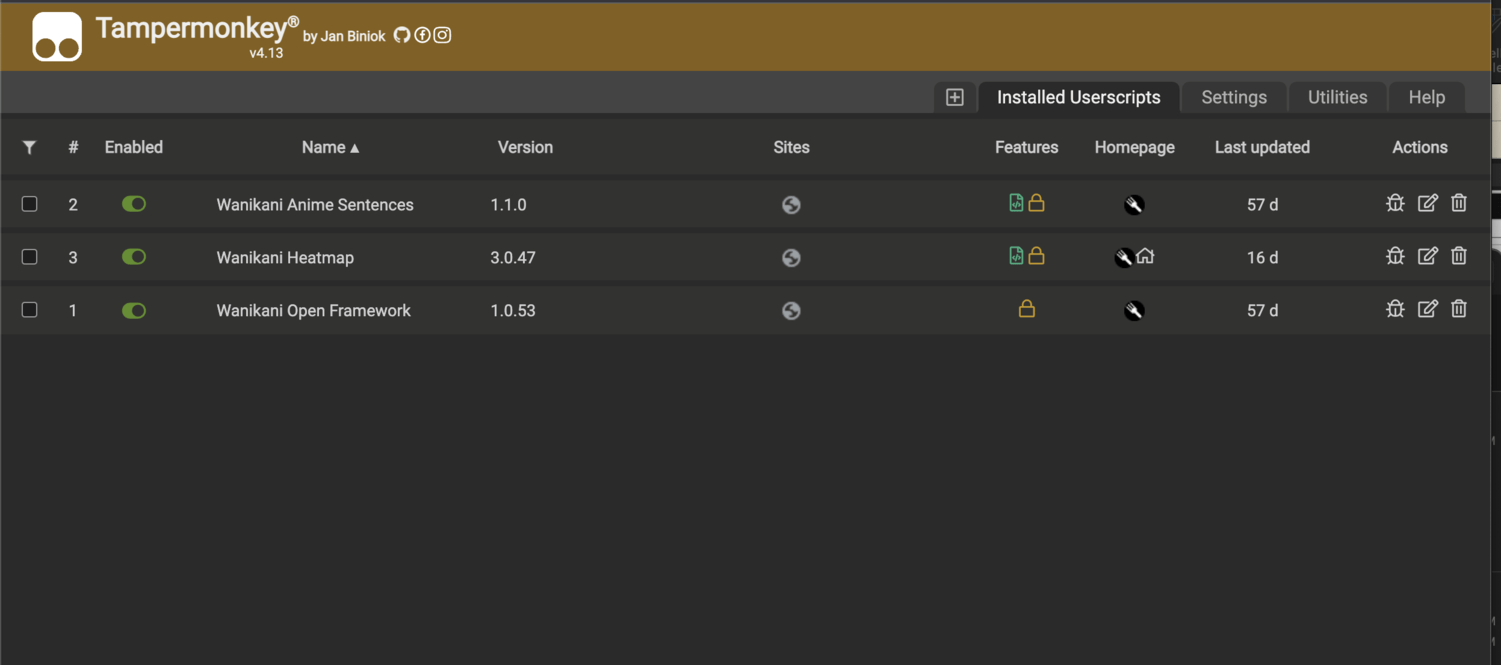Image resolution: width=1501 pixels, height=665 pixels.
Task: Open the Settings tab
Action: pyautogui.click(x=1234, y=97)
